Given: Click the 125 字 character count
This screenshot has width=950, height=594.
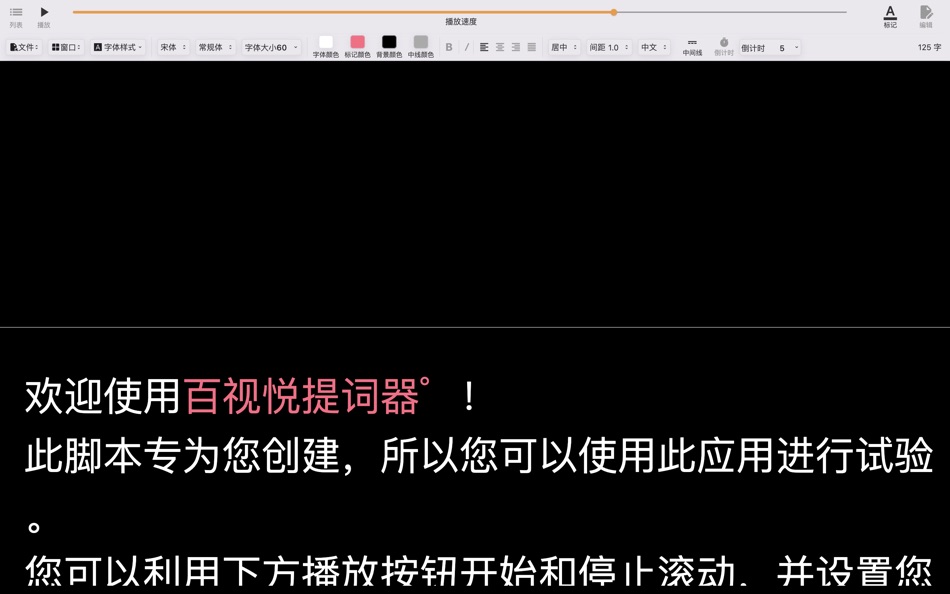Looking at the screenshot, I should [x=929, y=47].
